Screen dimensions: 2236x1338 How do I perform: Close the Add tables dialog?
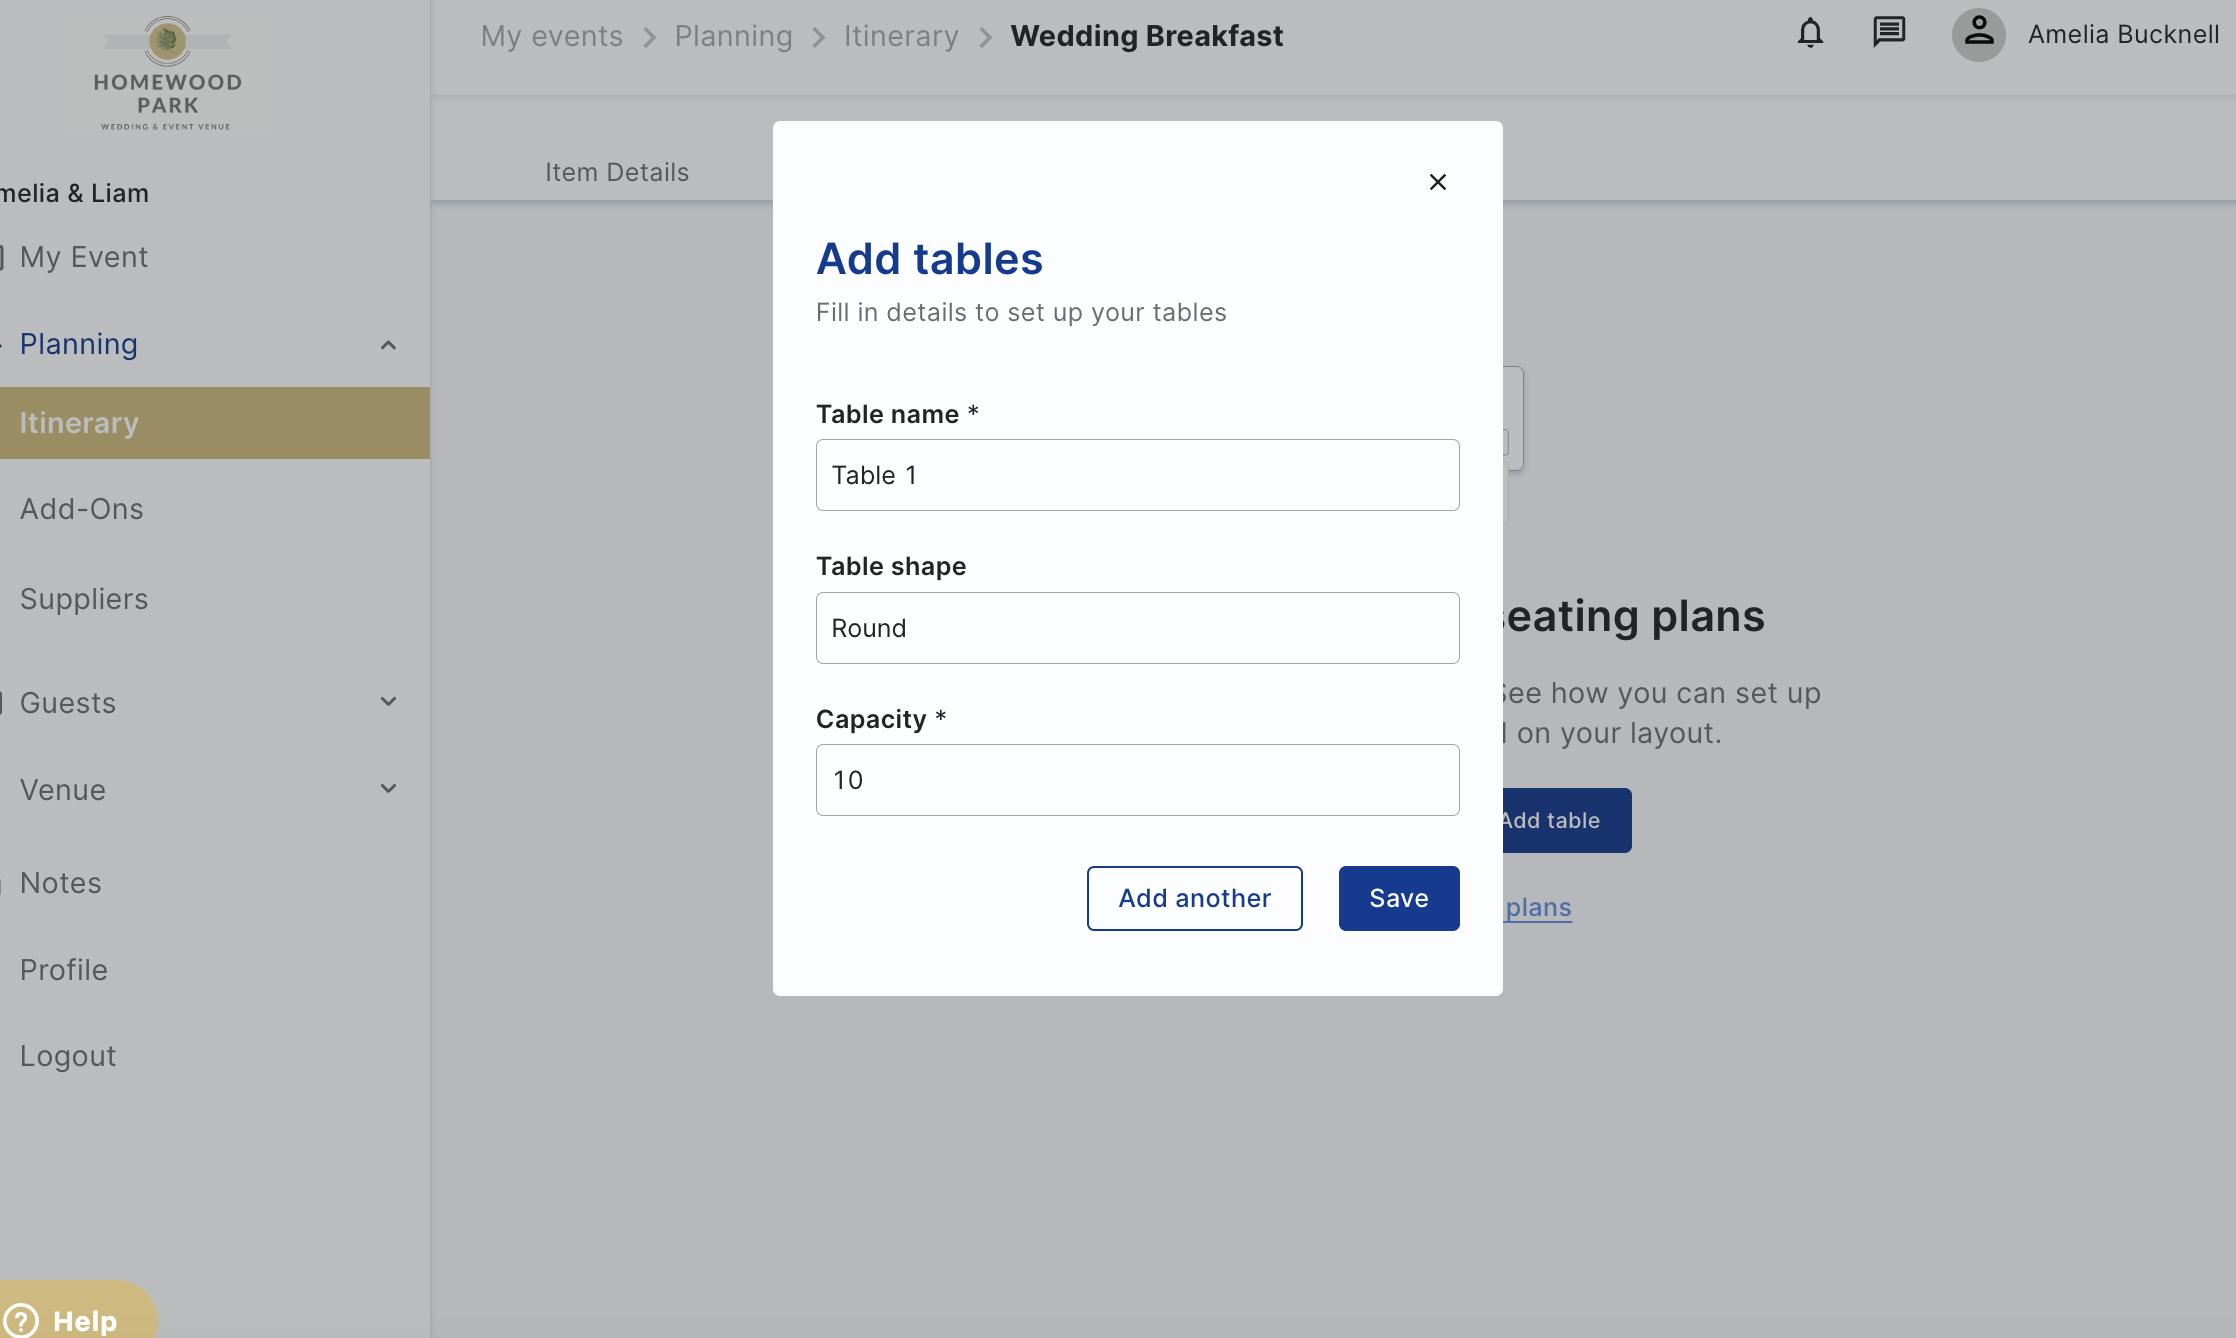click(x=1438, y=182)
